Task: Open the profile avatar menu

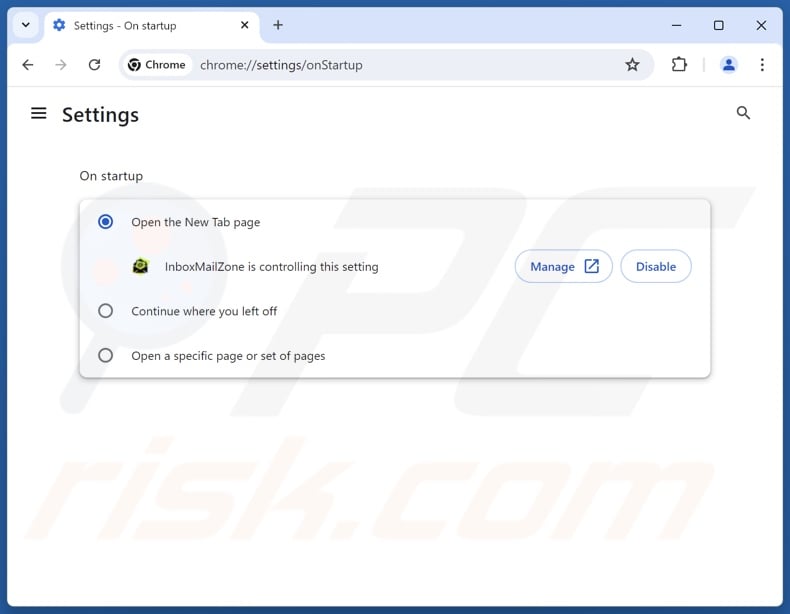Action: 729,64
